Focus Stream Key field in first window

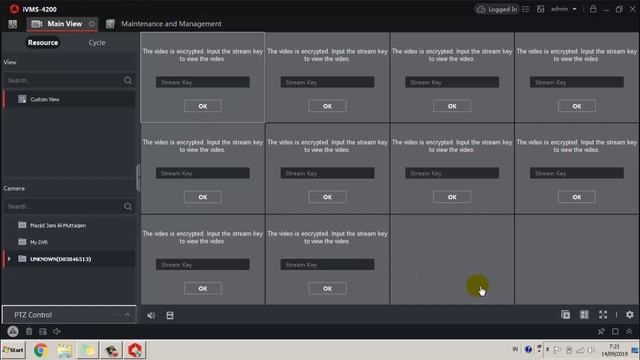tap(202, 82)
